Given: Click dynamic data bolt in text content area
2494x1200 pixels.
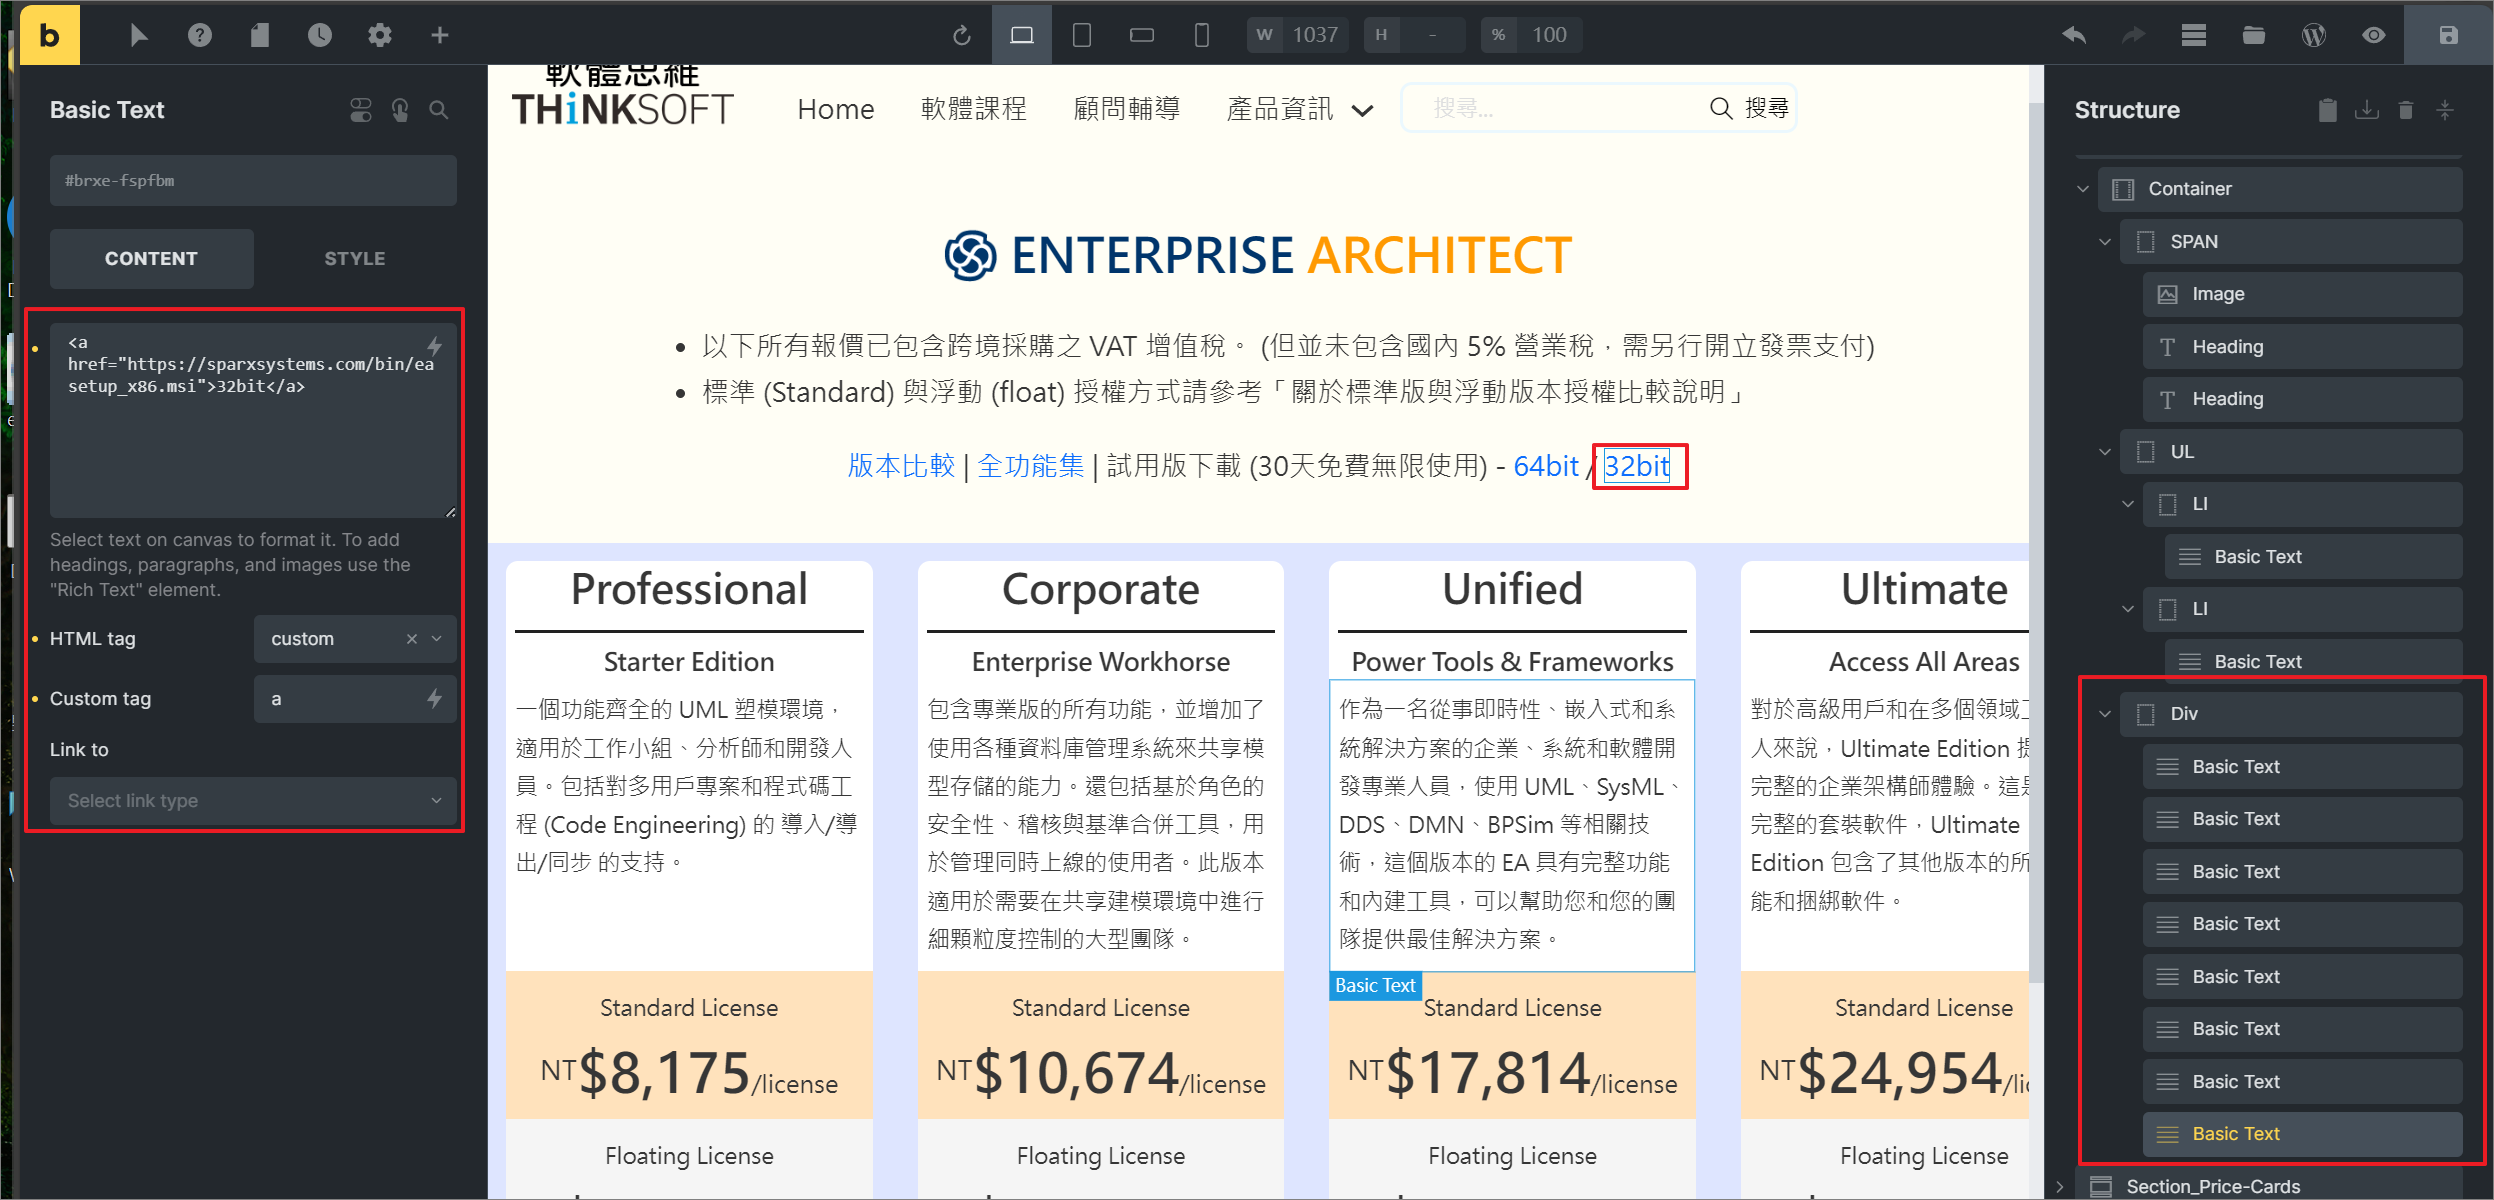Looking at the screenshot, I should [x=435, y=346].
